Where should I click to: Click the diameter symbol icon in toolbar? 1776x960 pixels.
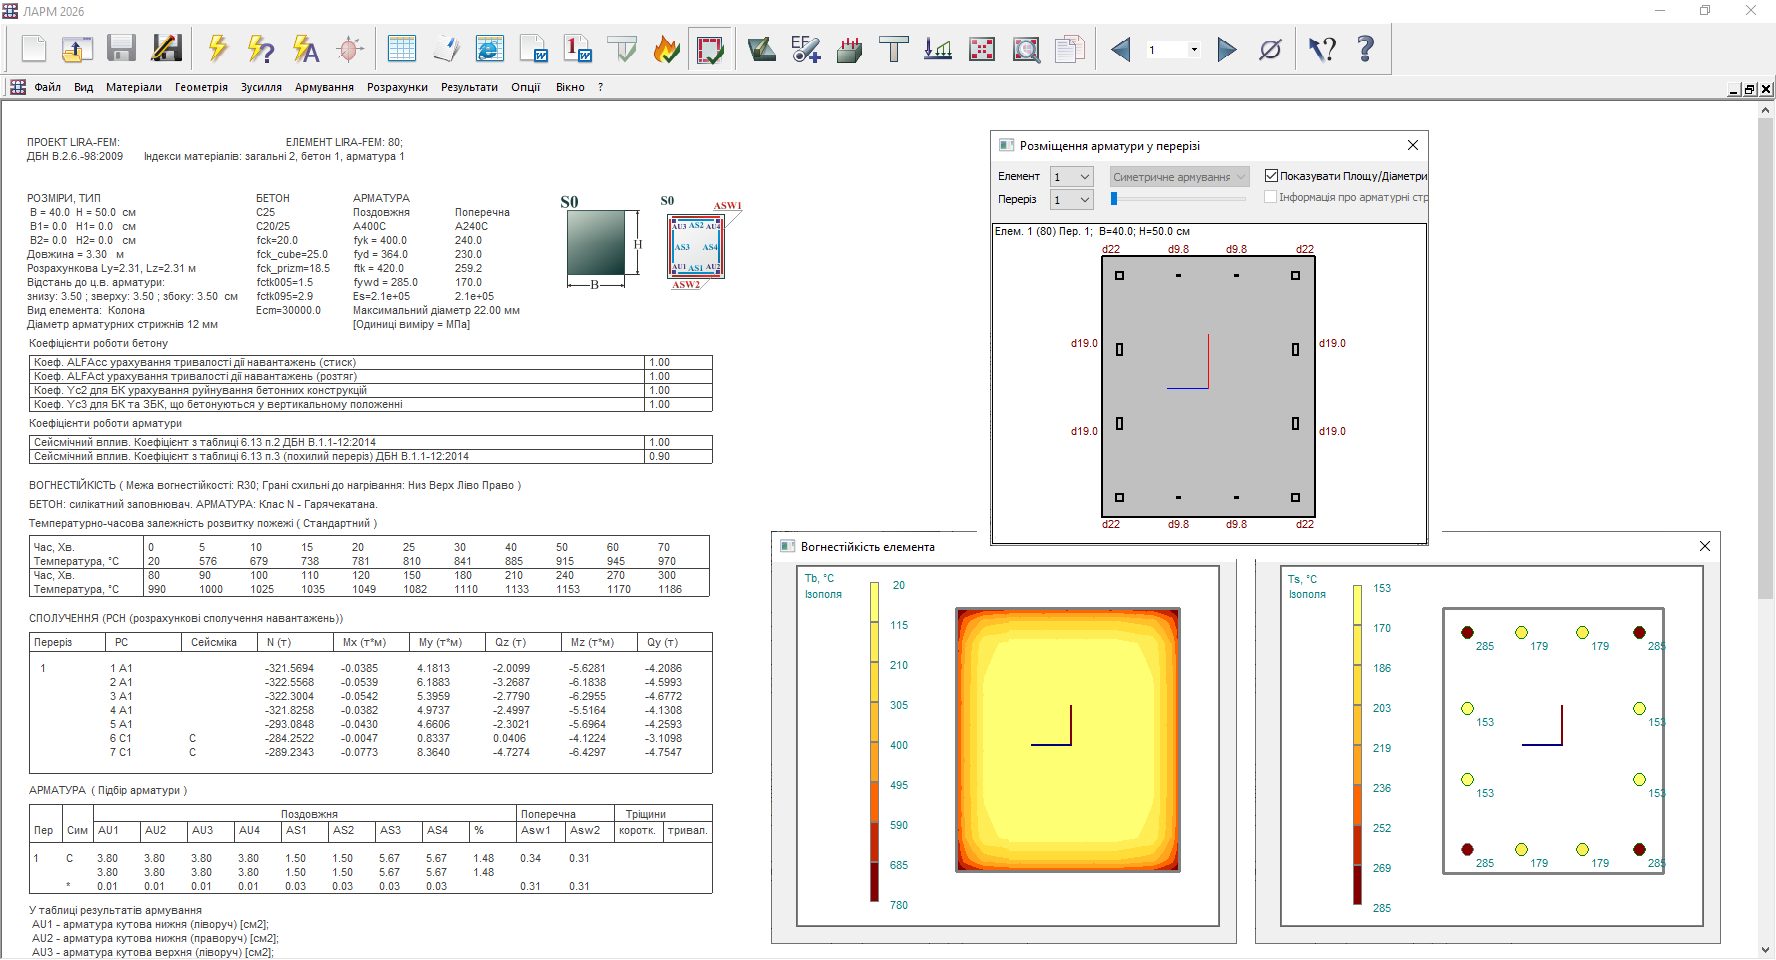coord(1270,49)
